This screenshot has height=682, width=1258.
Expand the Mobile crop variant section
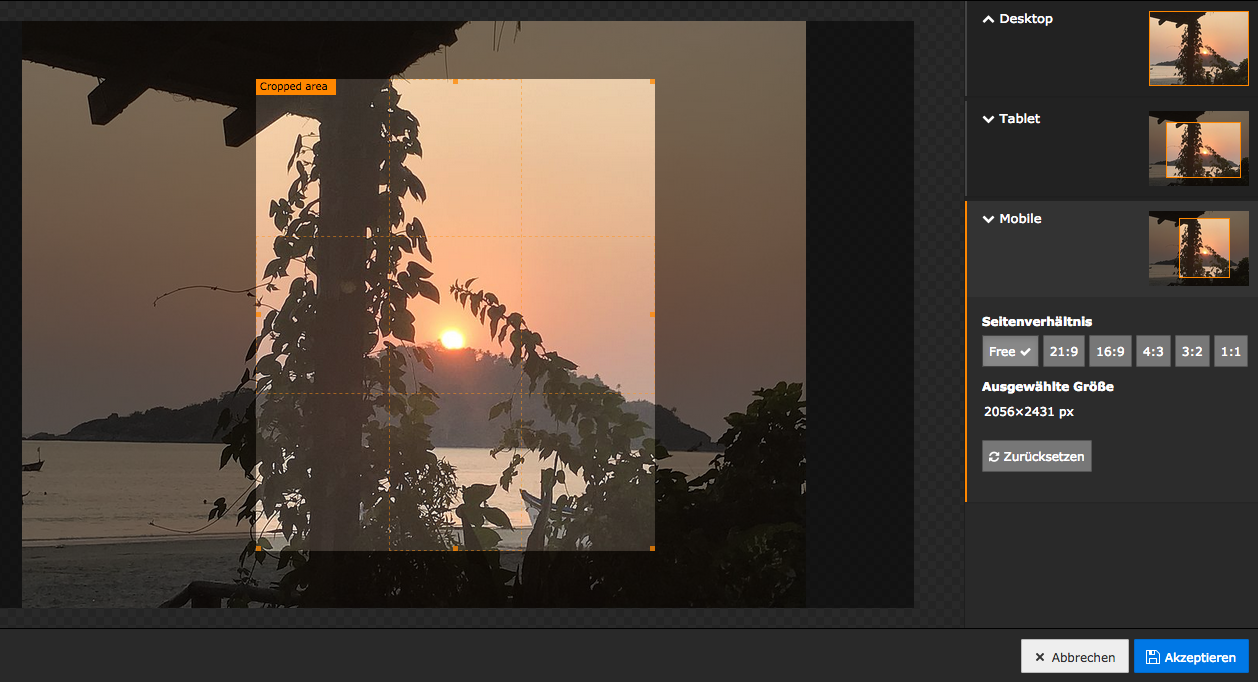[1012, 219]
